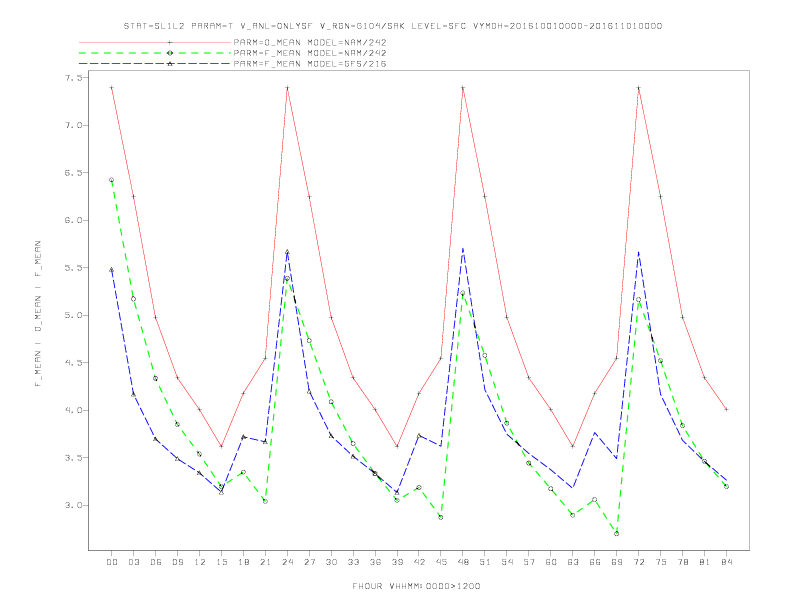
Task: Click x-axis tick label 78
Action: tap(682, 562)
